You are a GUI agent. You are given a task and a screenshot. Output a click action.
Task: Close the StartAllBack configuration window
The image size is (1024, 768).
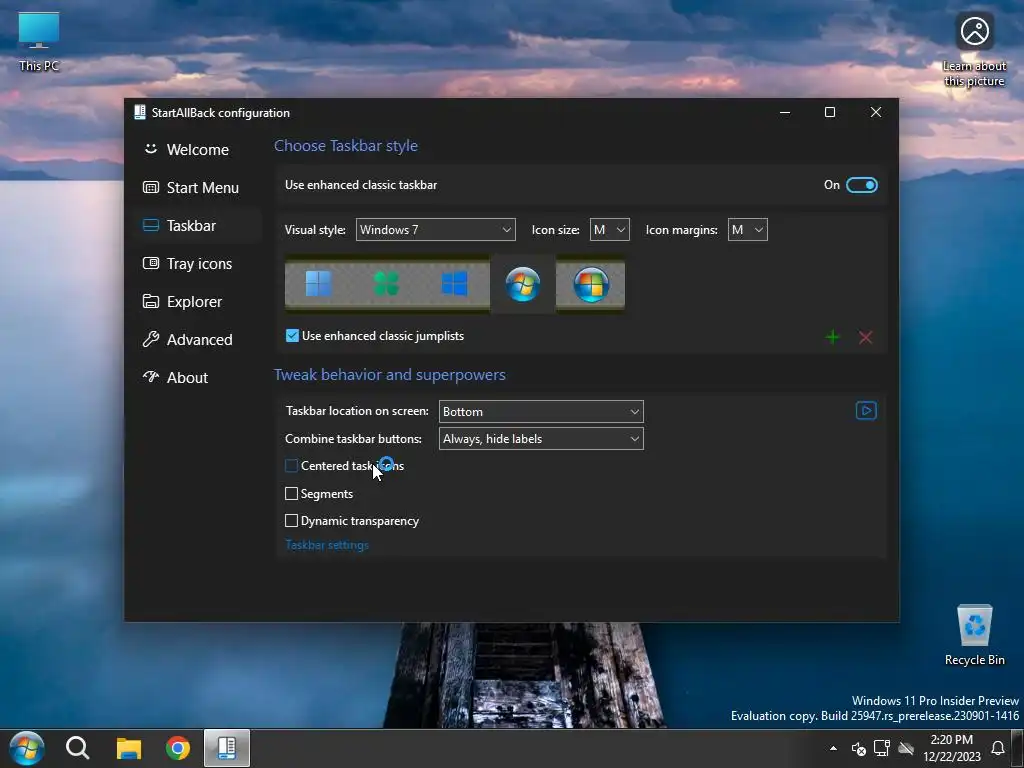point(876,112)
